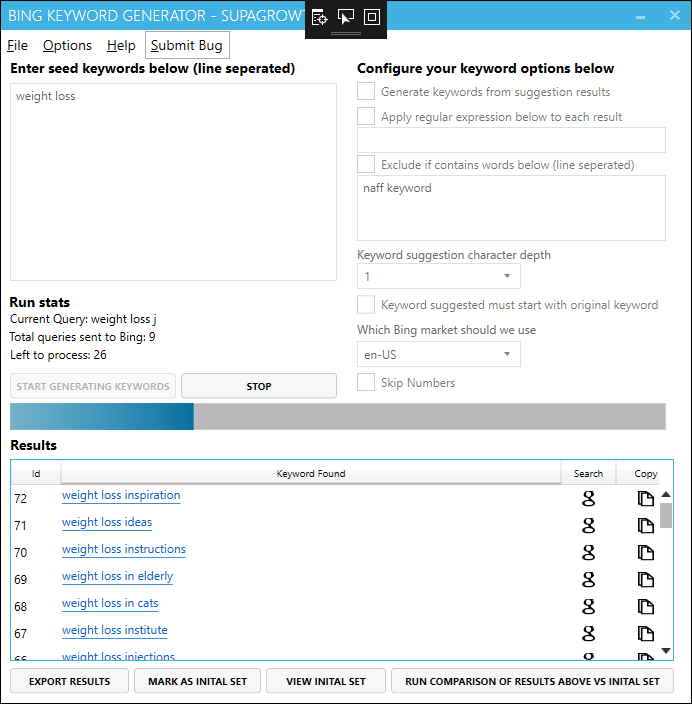Copy keyword weight loss instructions
The height and width of the screenshot is (704, 692).
(x=646, y=552)
